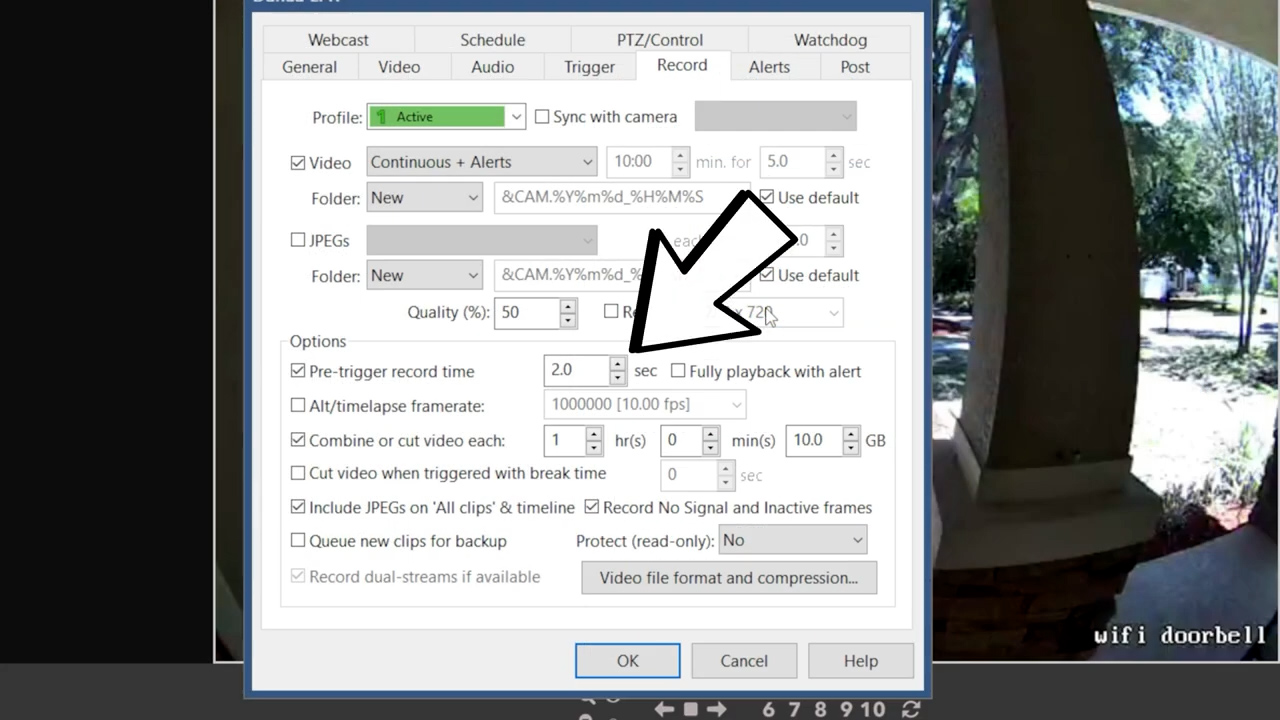Increase the combine hr(s) value

pos(594,433)
